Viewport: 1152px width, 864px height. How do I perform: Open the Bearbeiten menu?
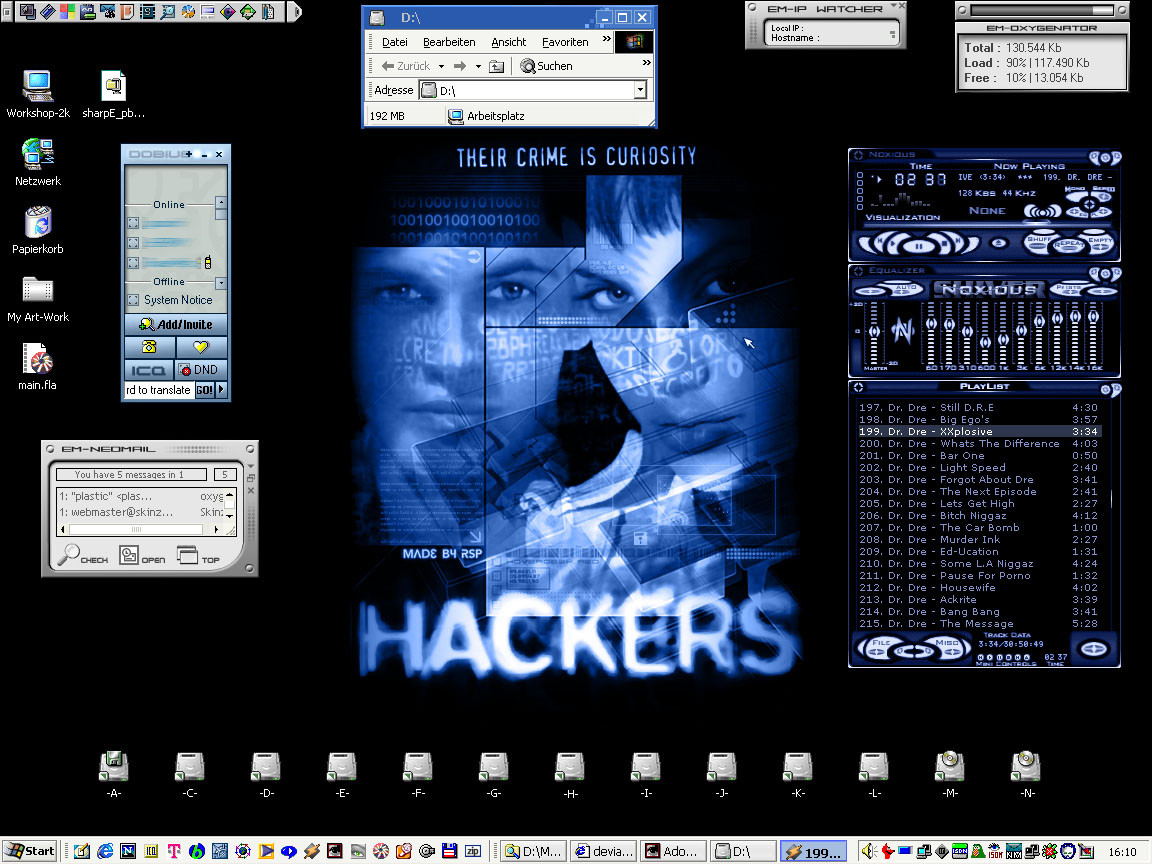[x=449, y=42]
